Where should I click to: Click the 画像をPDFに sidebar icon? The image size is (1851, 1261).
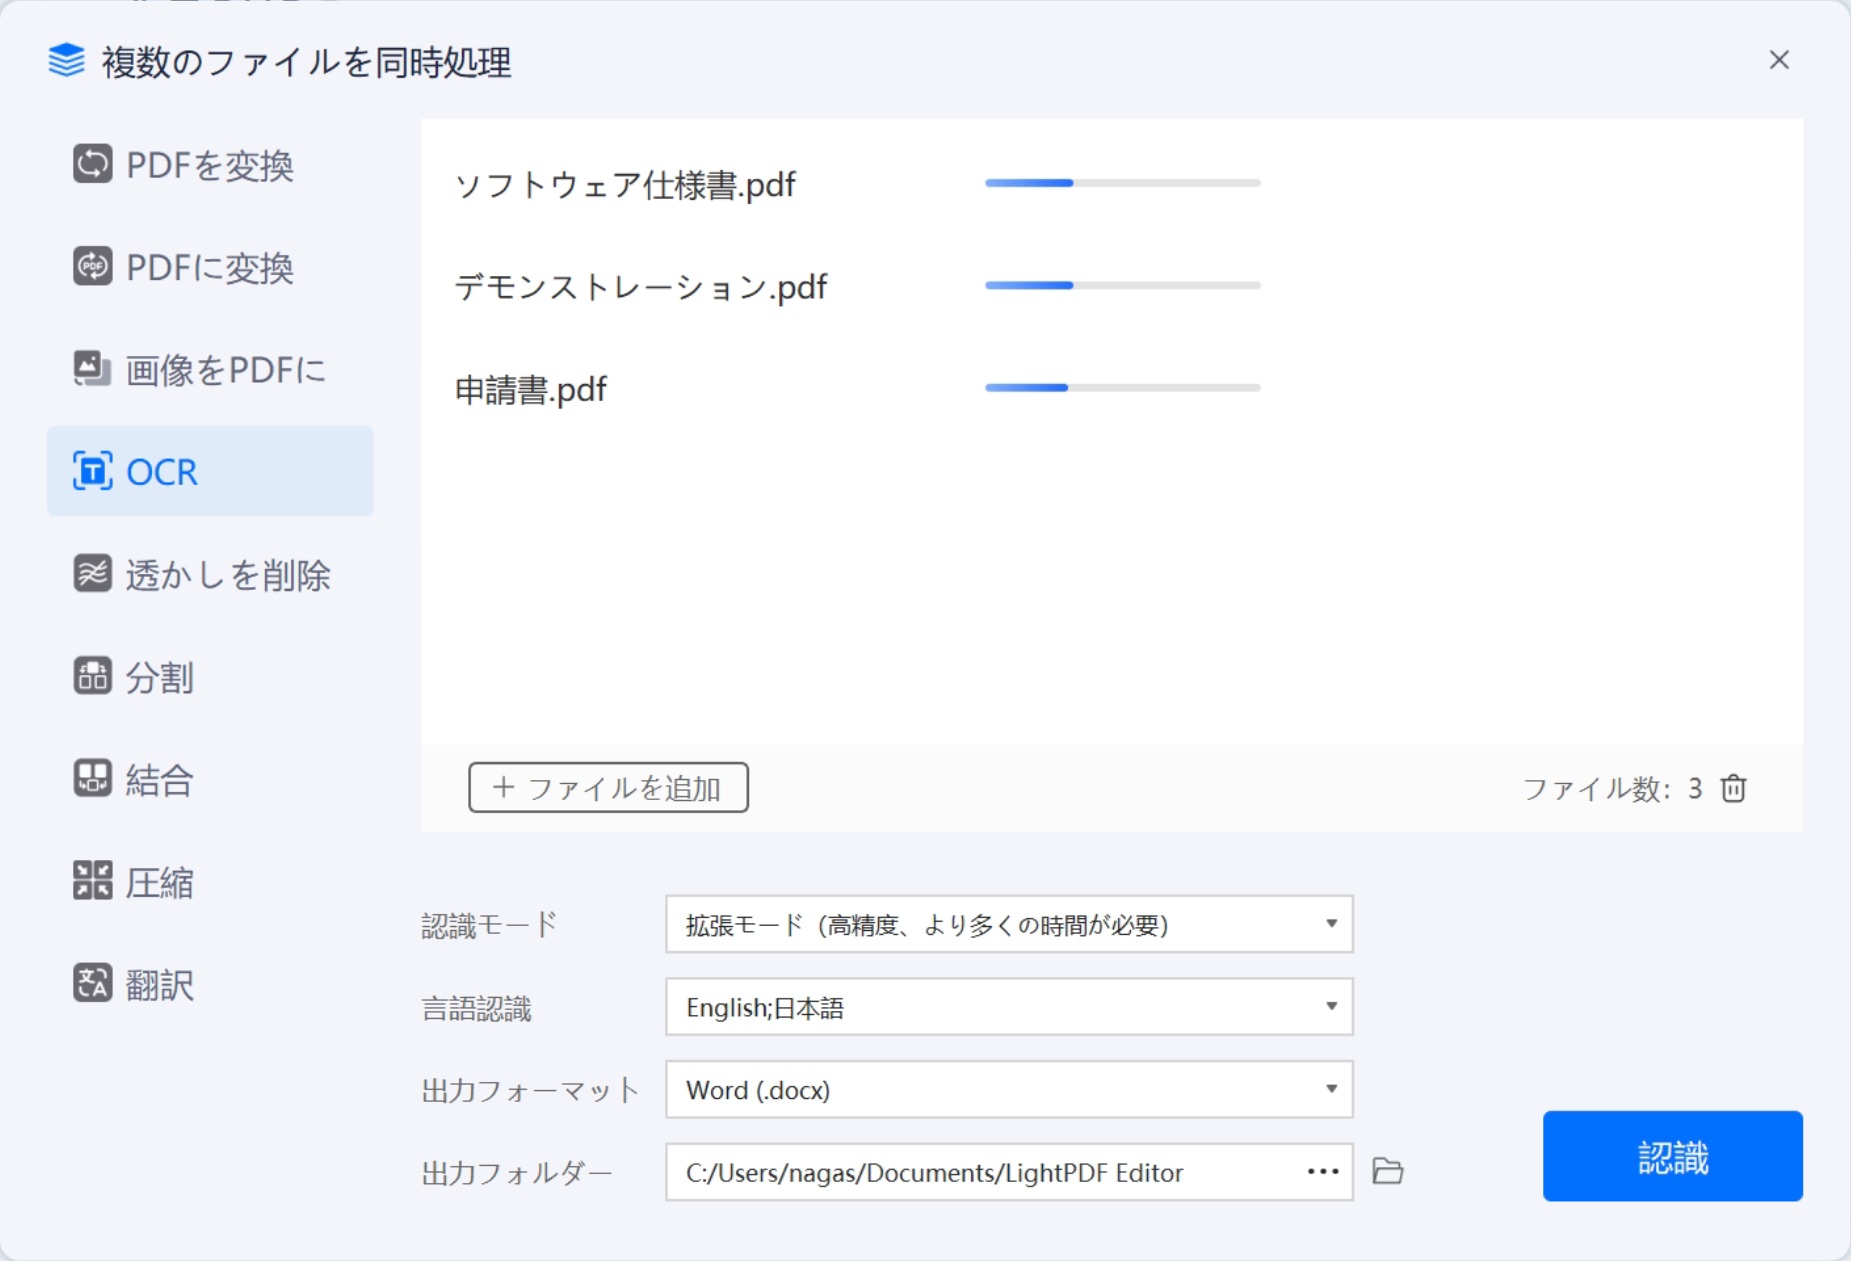point(92,369)
